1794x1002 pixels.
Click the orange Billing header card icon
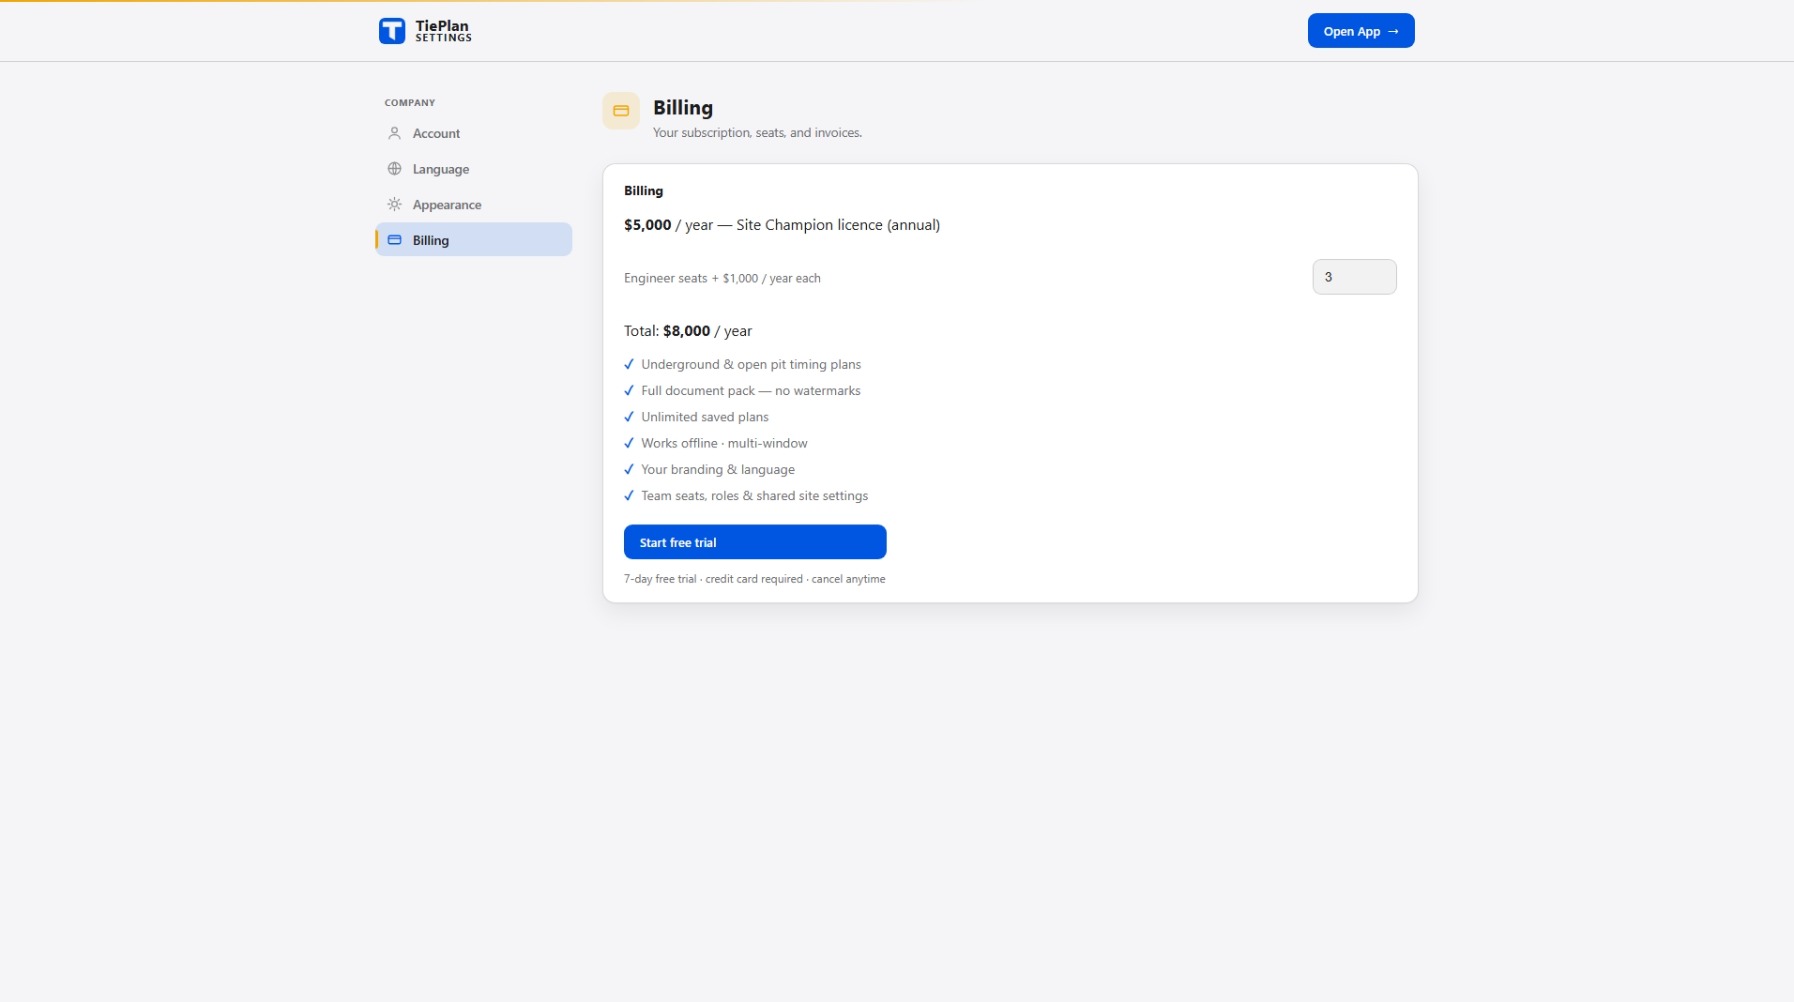[620, 111]
